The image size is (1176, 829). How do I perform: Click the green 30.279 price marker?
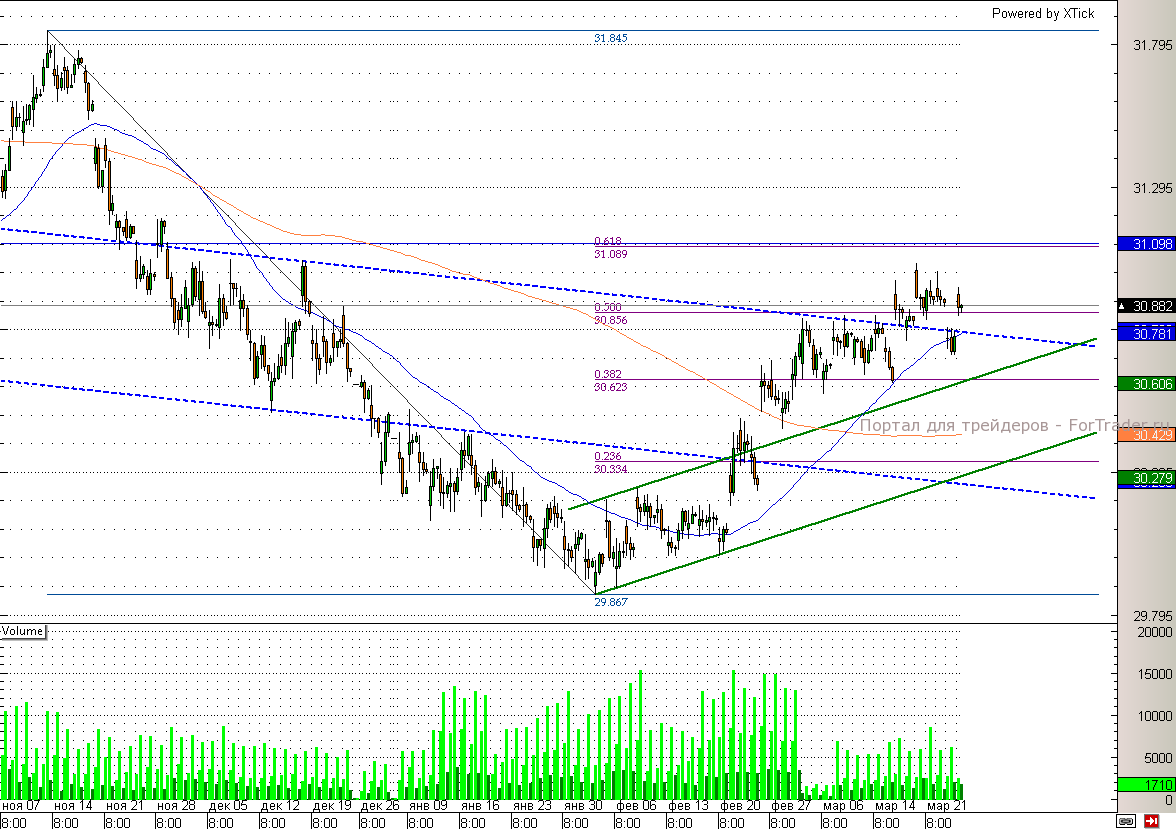click(x=1145, y=478)
